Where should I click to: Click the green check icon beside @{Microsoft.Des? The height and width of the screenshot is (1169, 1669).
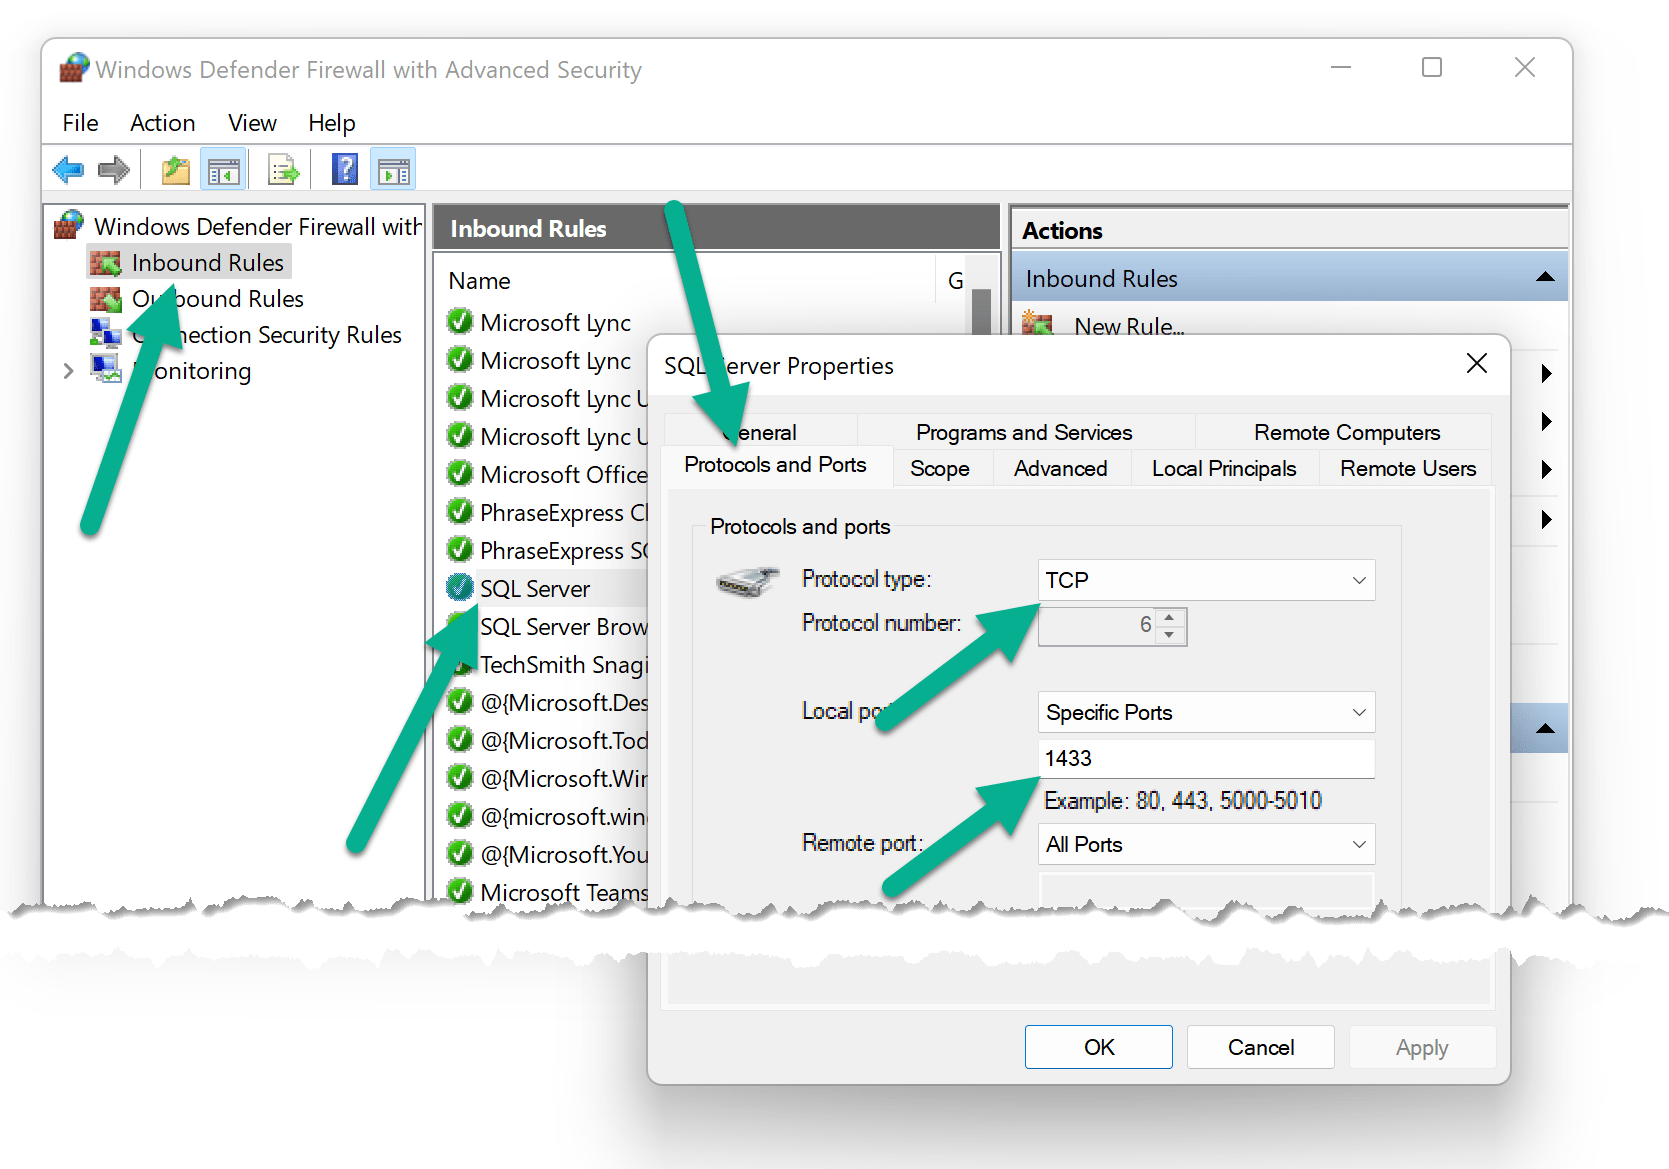[x=460, y=701]
